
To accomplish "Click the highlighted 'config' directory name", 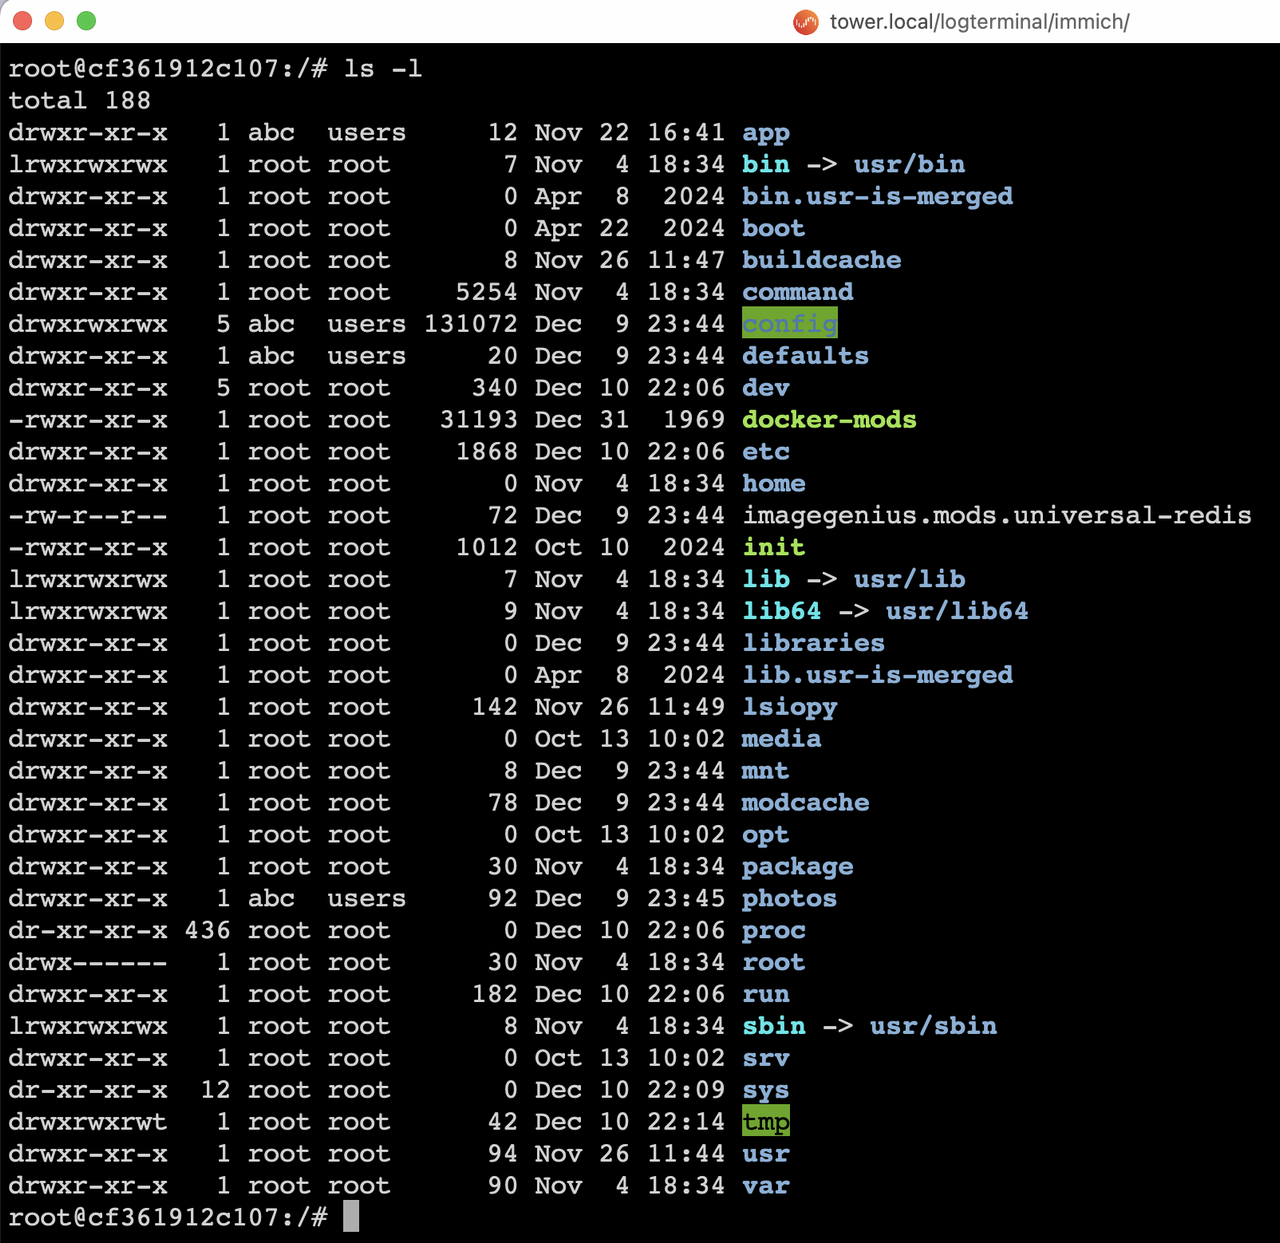I will [x=790, y=324].
